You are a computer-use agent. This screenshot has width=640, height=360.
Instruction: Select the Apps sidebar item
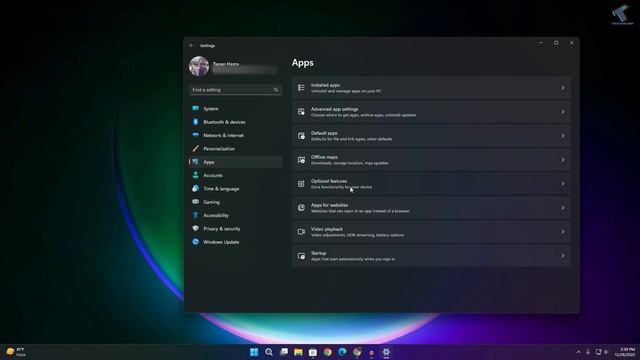click(x=236, y=162)
